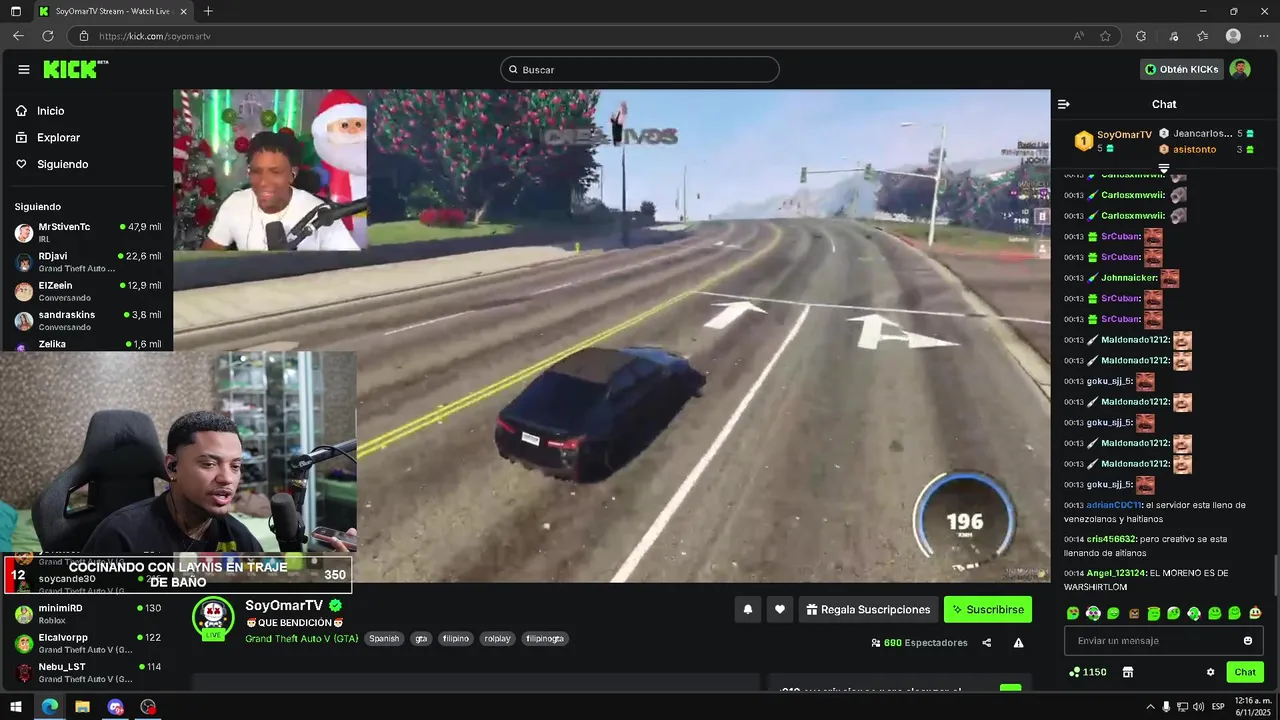Open chat settings gear

[1211, 672]
